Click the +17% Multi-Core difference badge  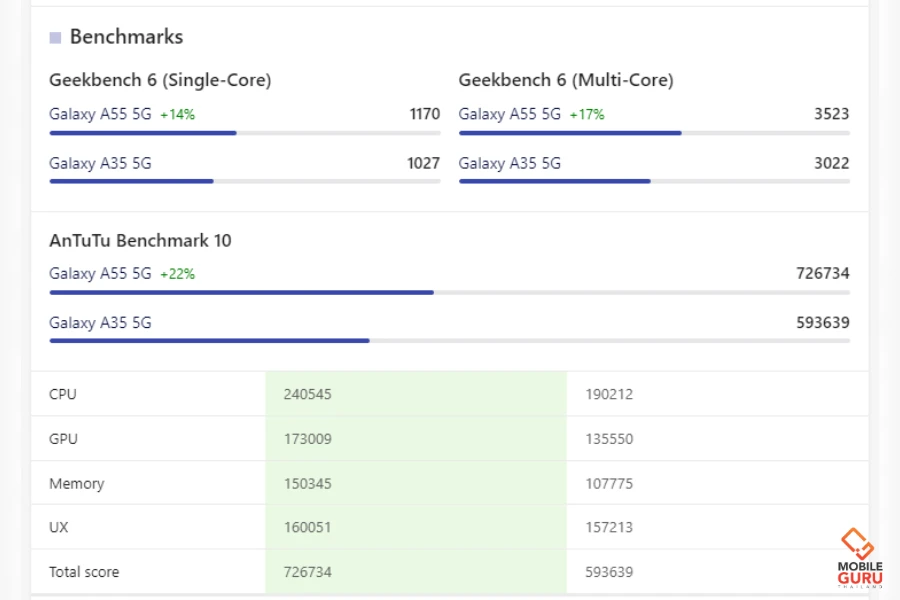(587, 115)
